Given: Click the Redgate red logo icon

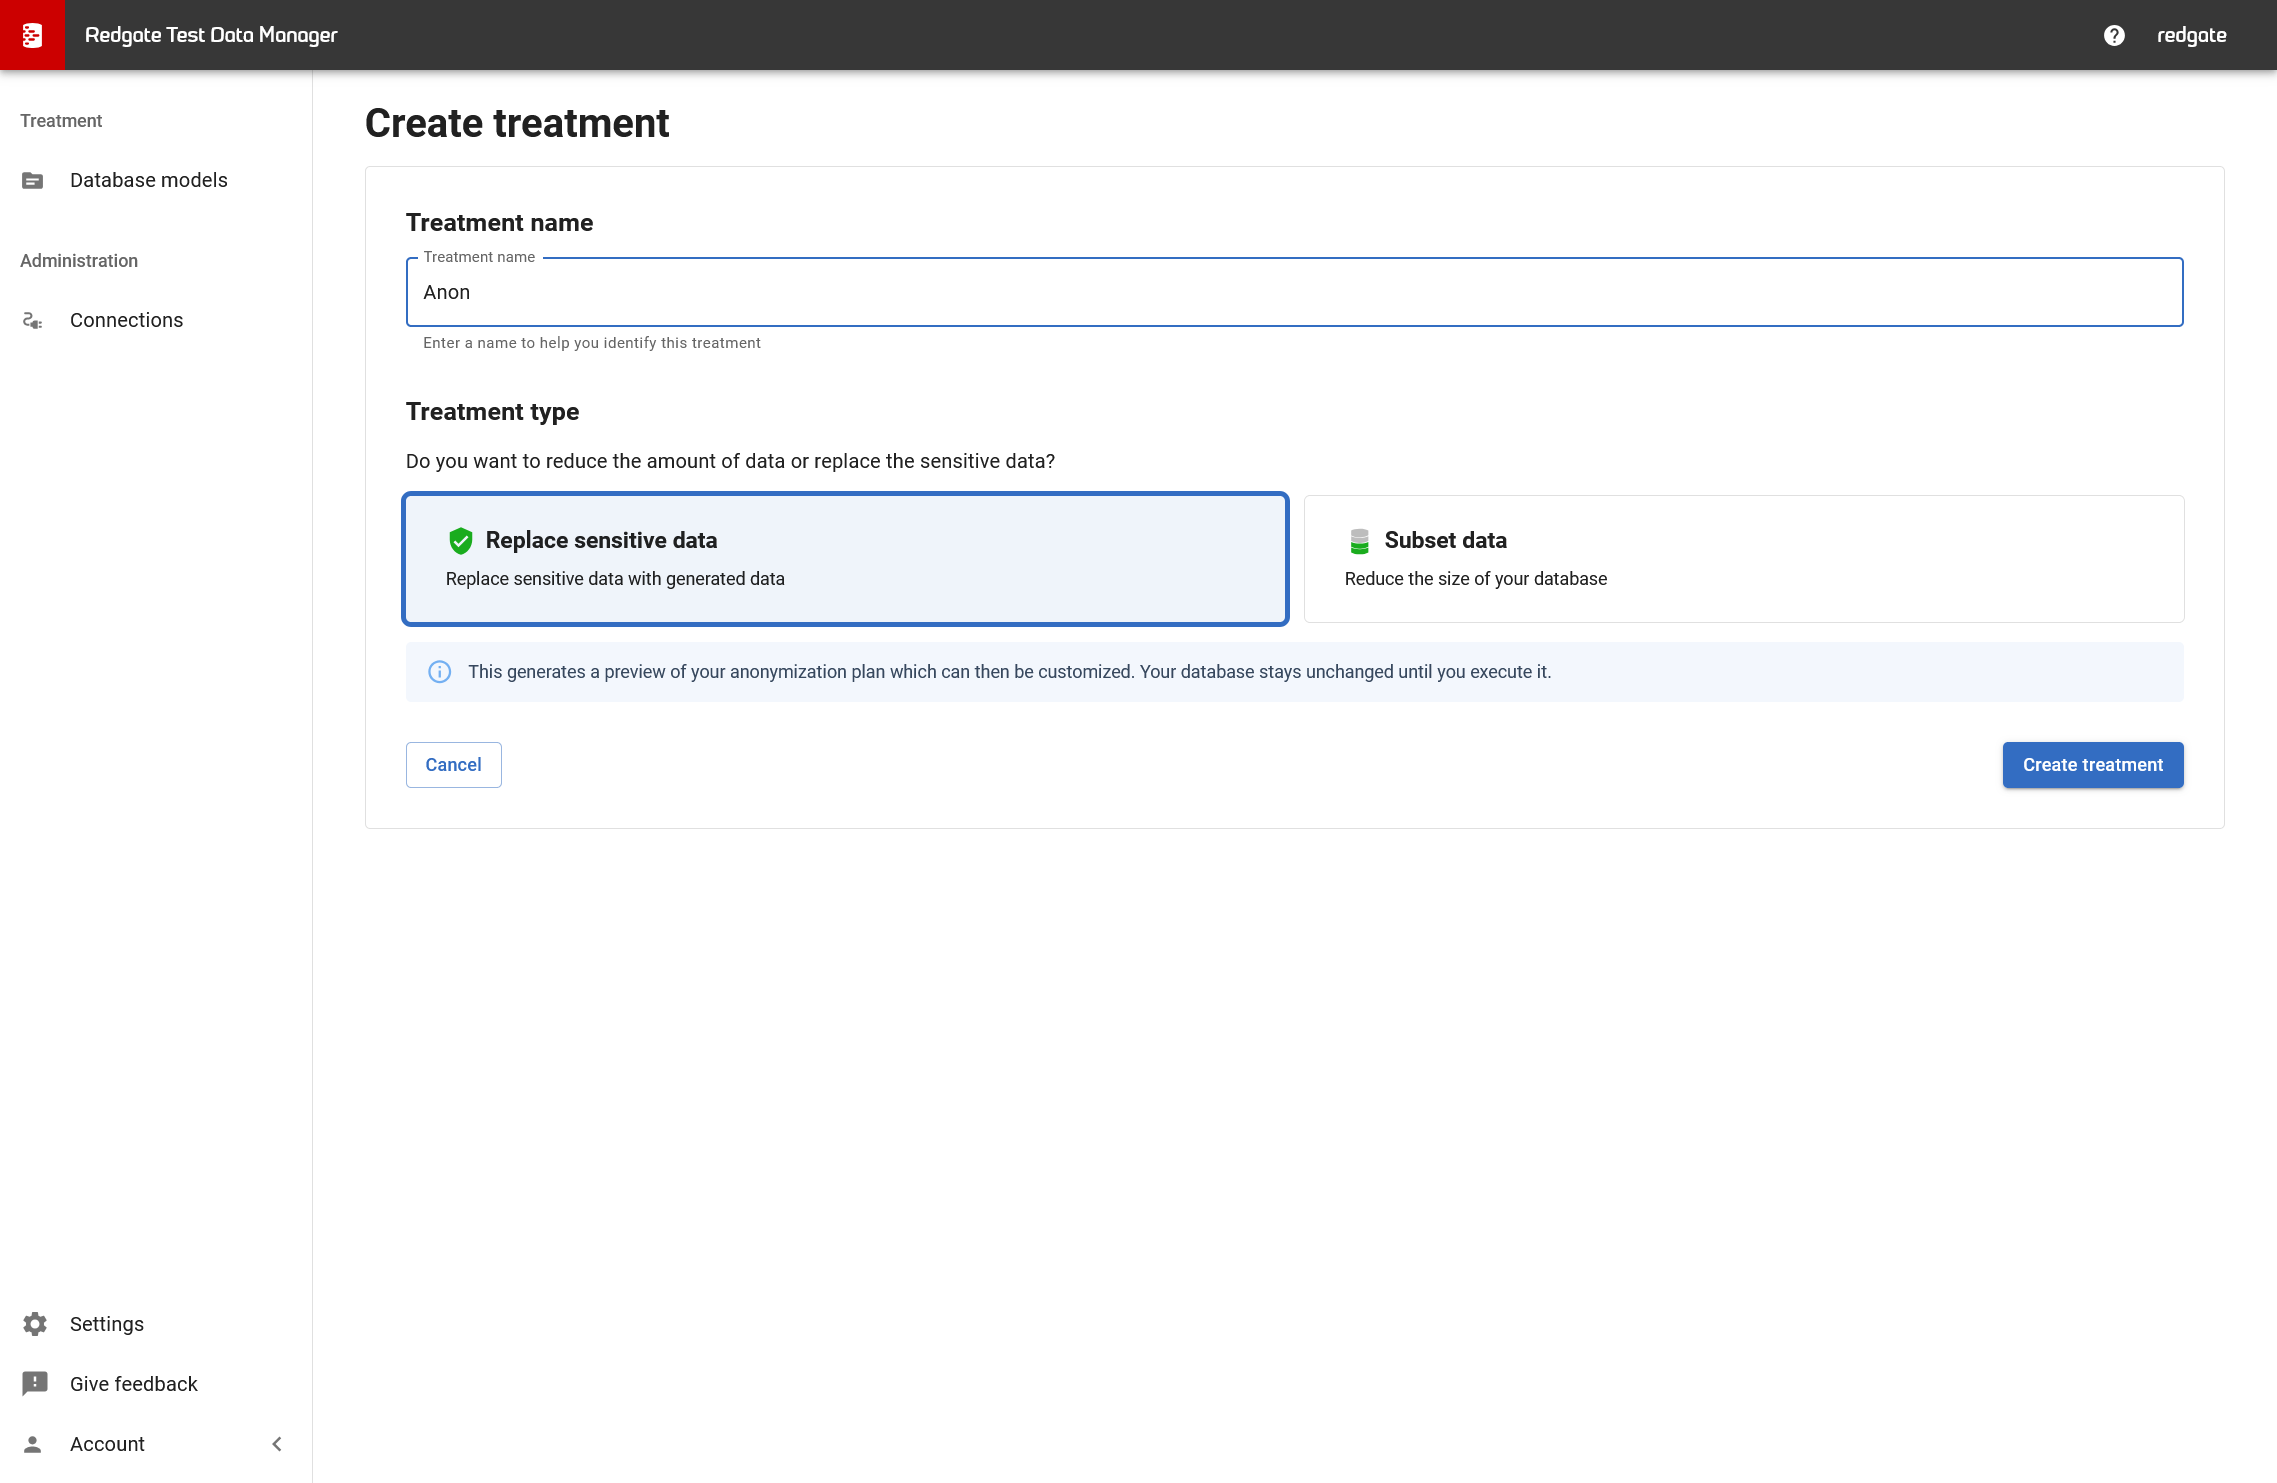Looking at the screenshot, I should (32, 35).
